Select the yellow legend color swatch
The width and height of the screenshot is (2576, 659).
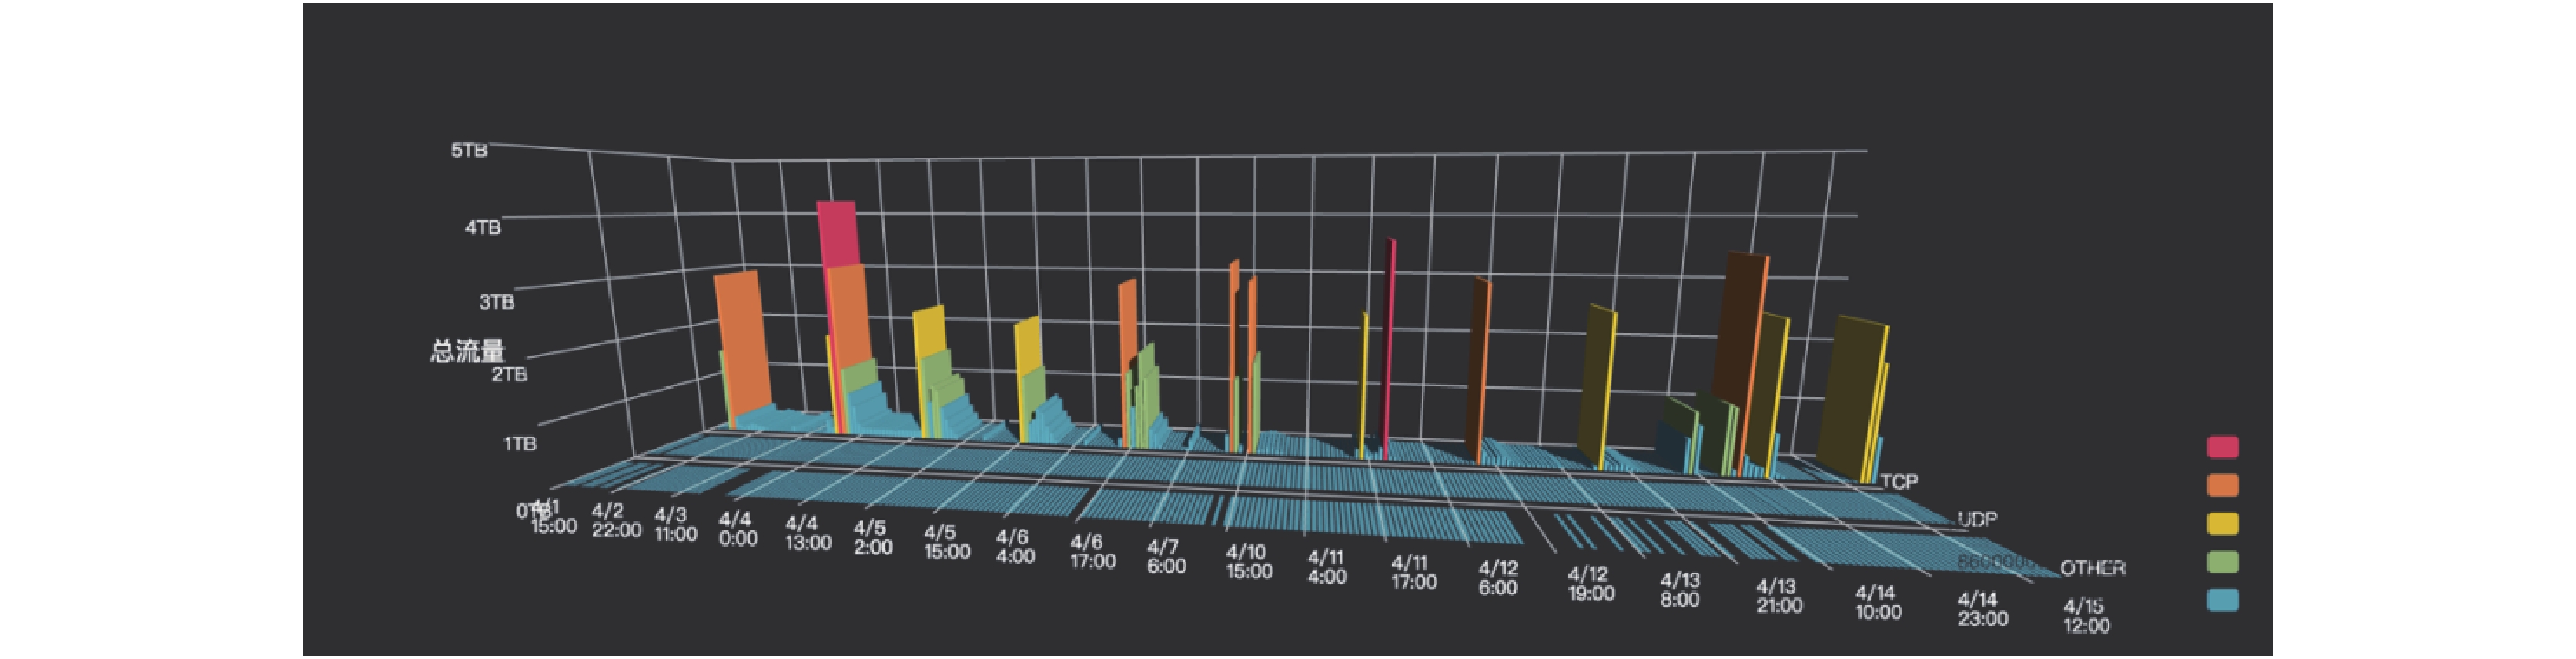tap(2222, 523)
